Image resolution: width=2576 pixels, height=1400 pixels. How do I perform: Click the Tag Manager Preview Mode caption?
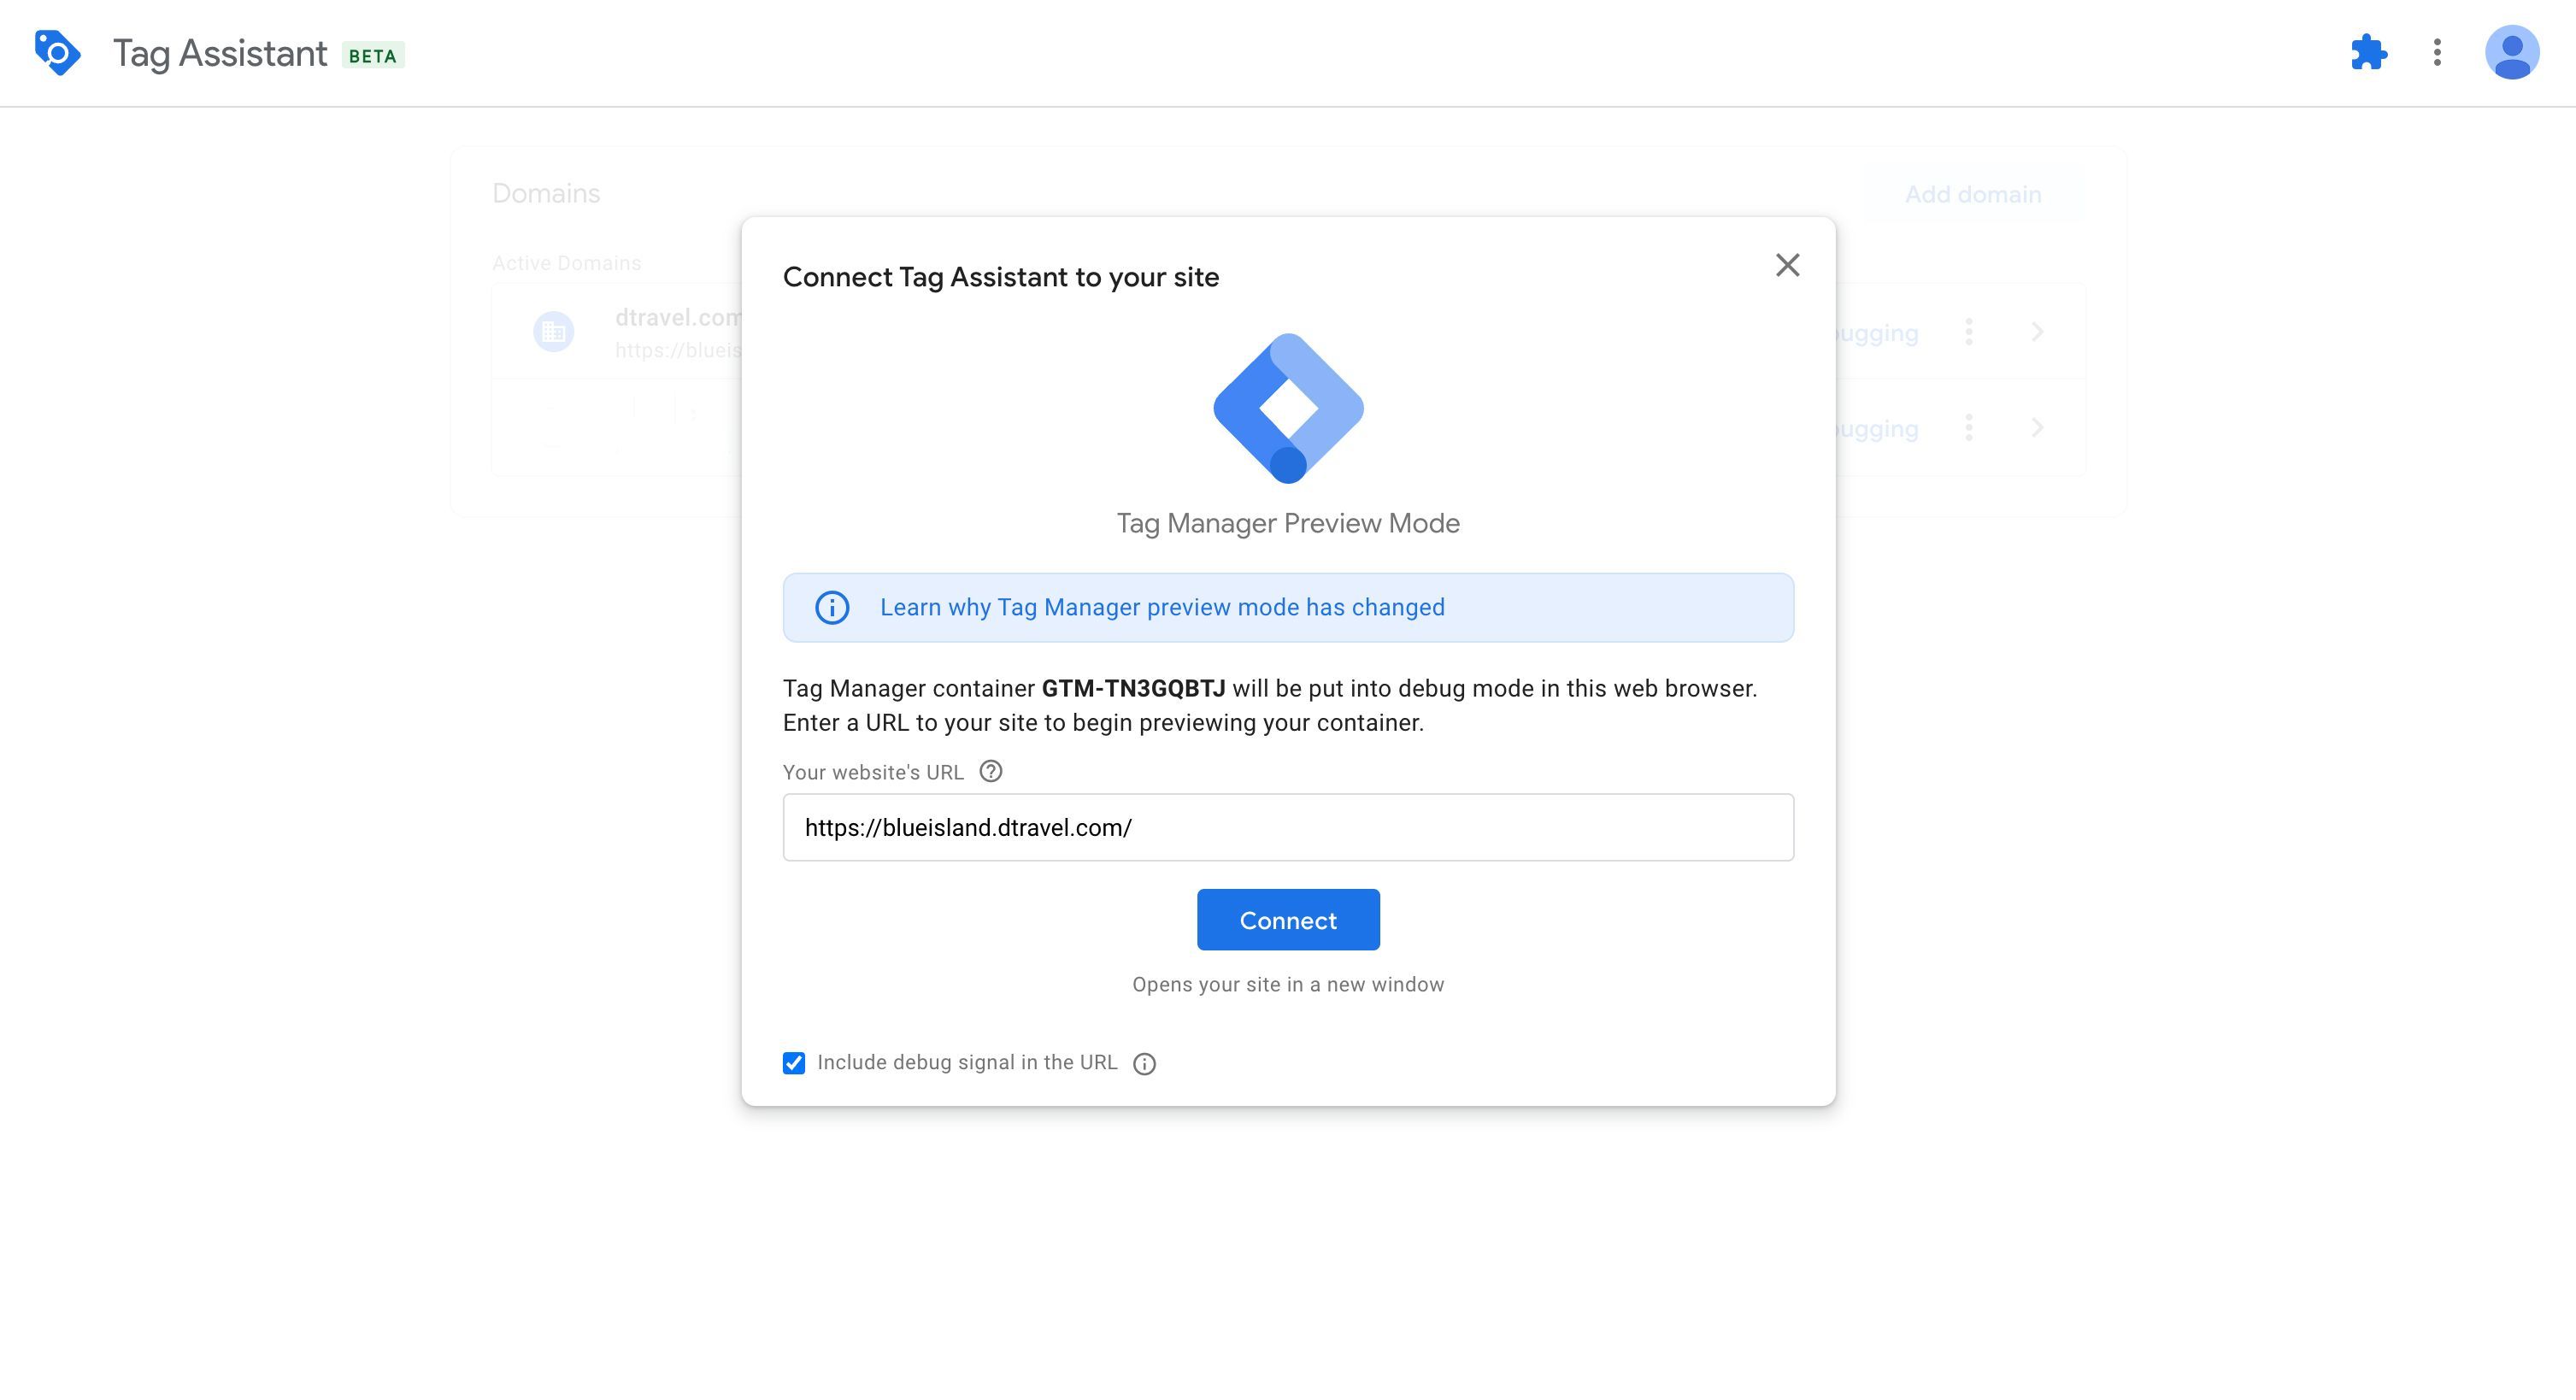pos(1288,523)
